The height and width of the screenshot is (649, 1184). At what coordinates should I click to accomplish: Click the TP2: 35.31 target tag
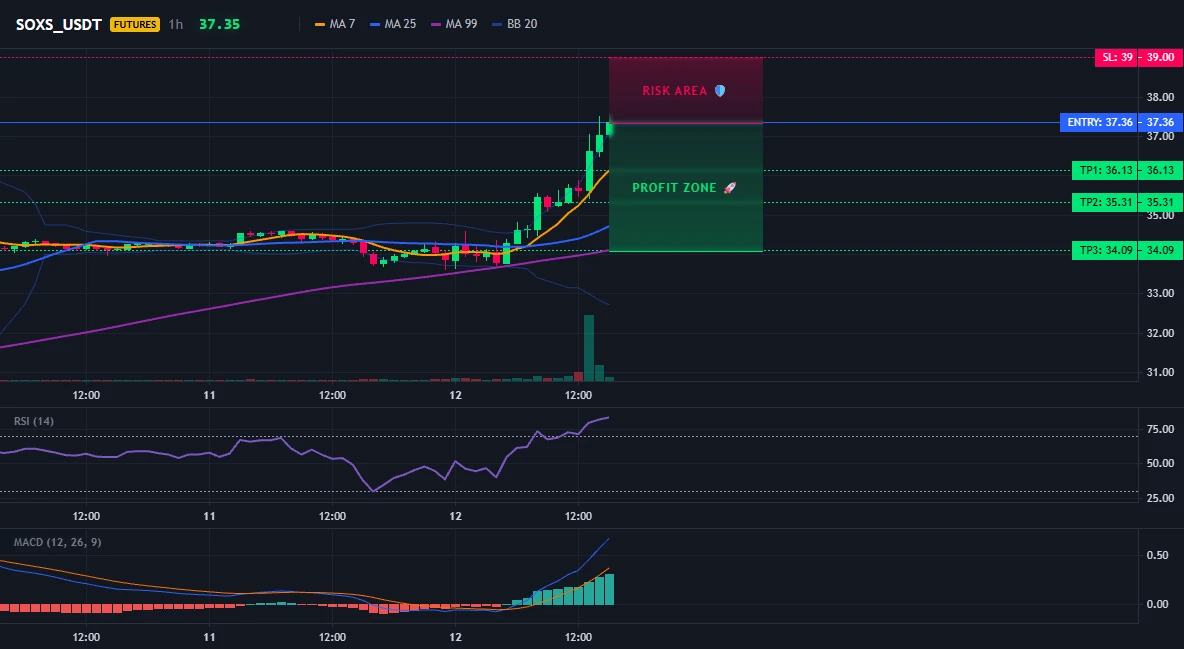[1105, 202]
